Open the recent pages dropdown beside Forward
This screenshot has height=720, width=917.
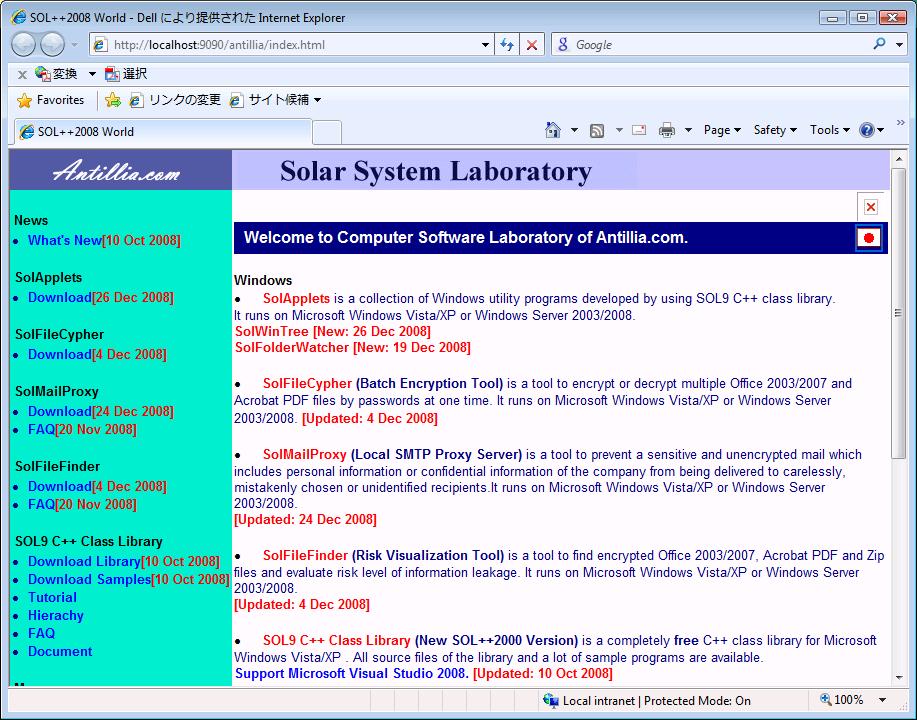click(74, 44)
